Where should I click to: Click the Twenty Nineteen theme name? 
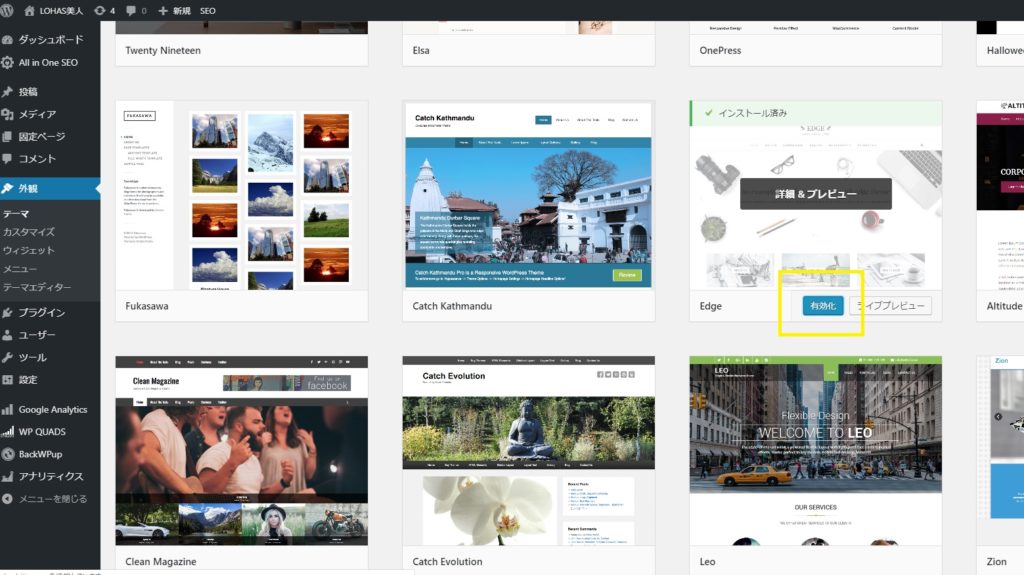pos(163,50)
